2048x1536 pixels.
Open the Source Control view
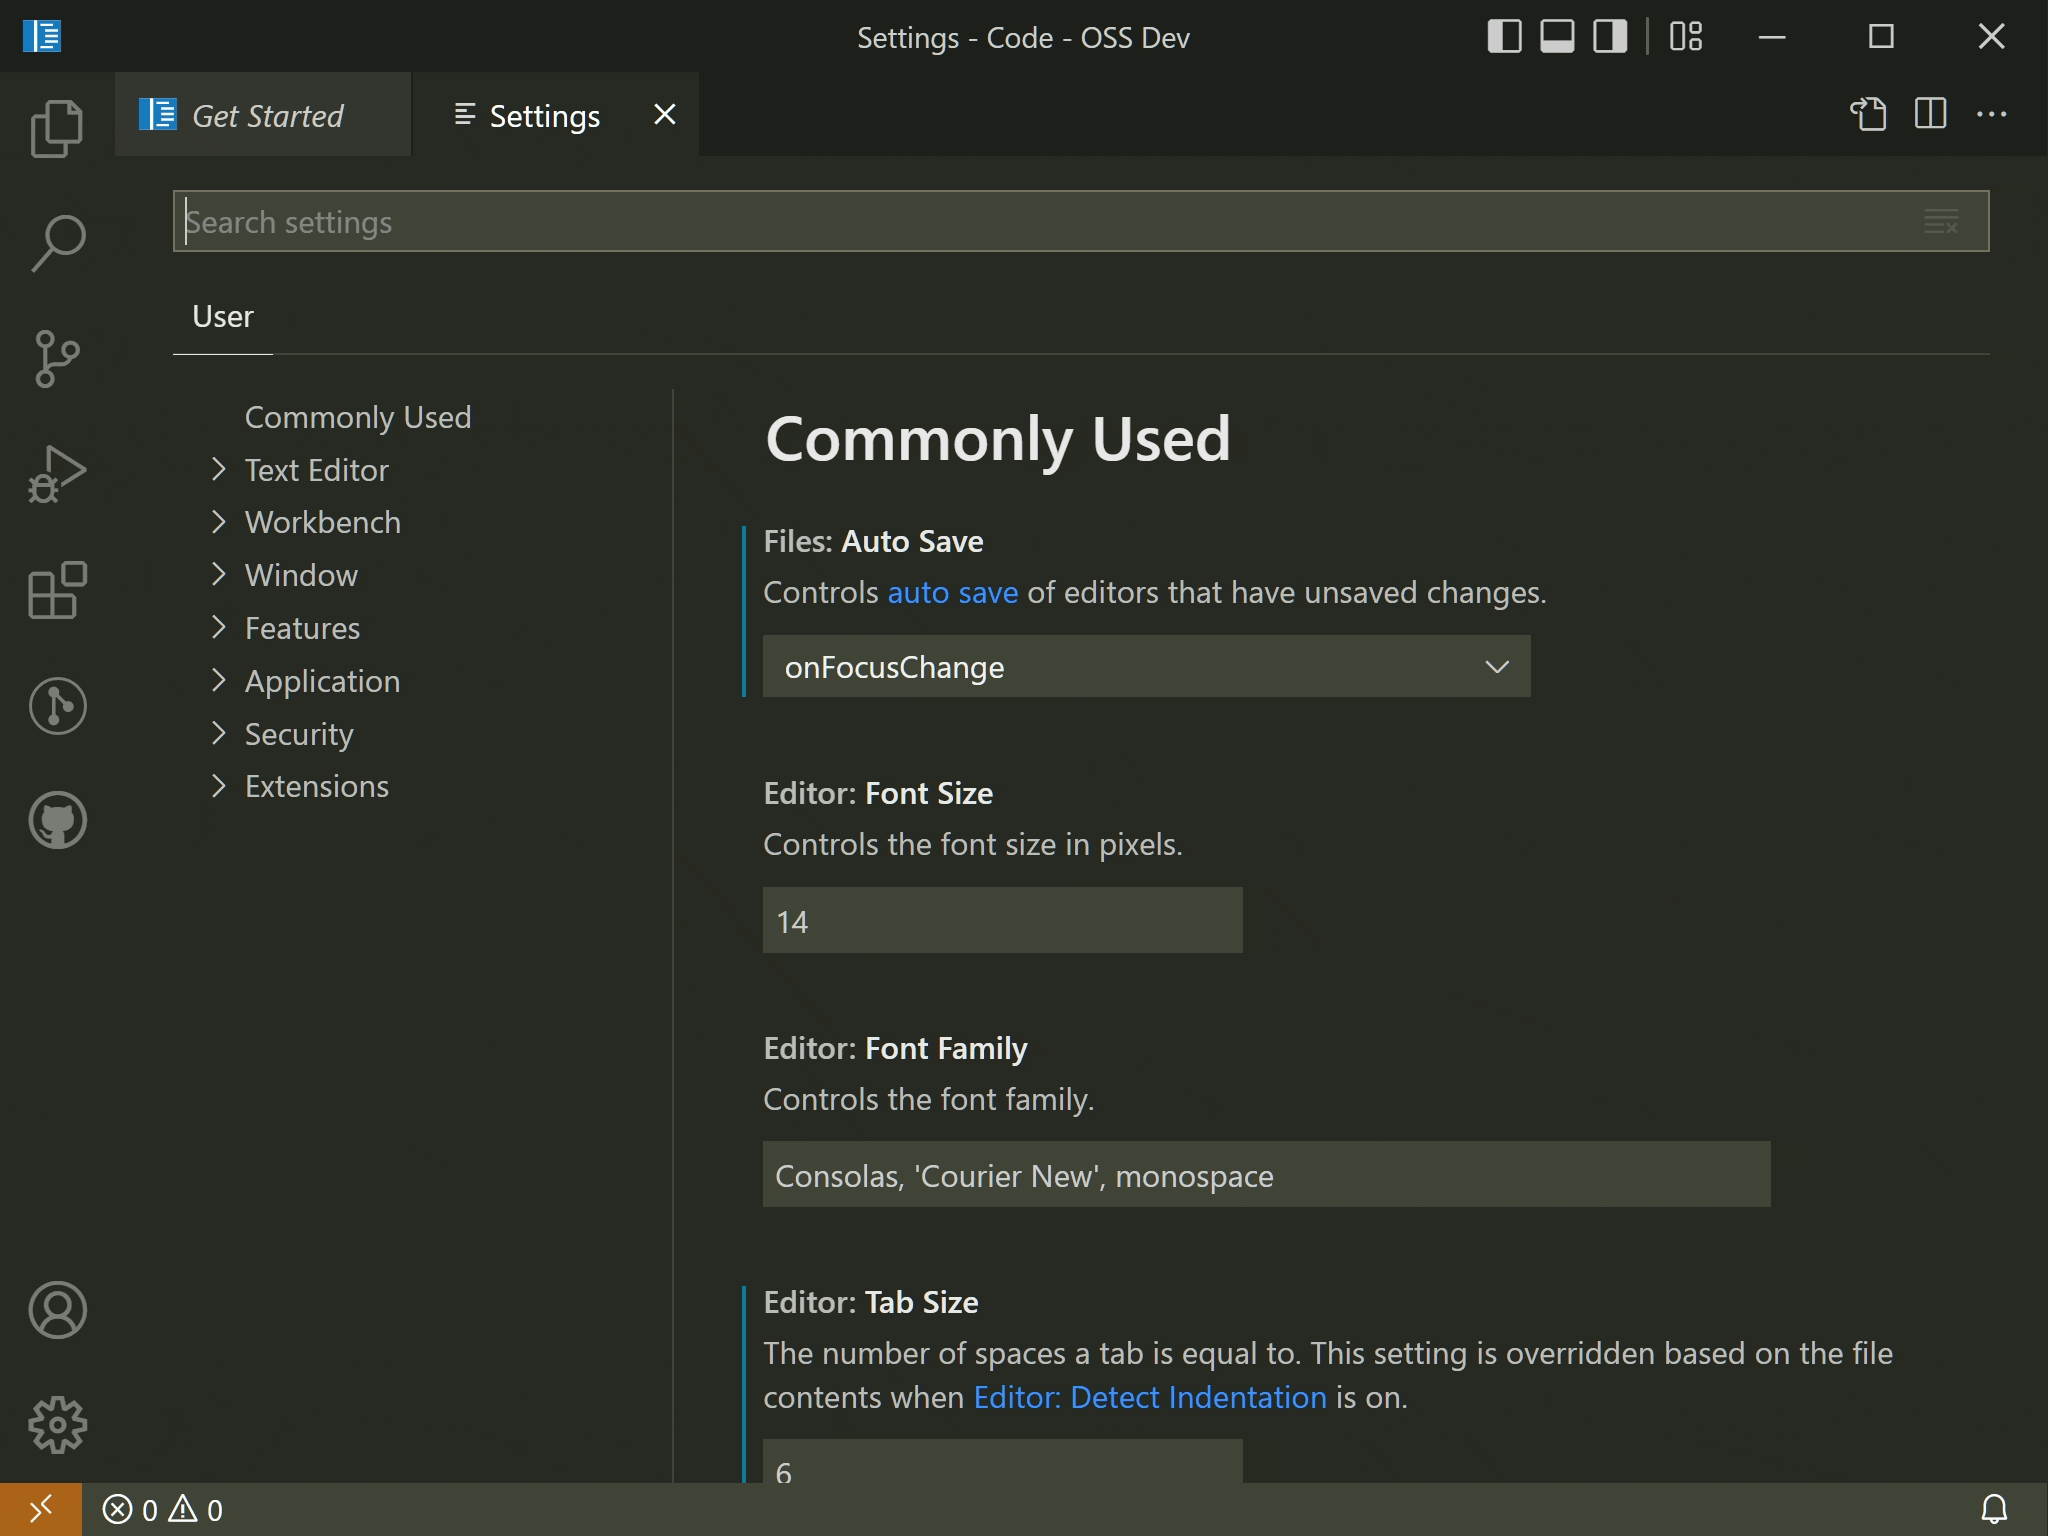[x=57, y=358]
